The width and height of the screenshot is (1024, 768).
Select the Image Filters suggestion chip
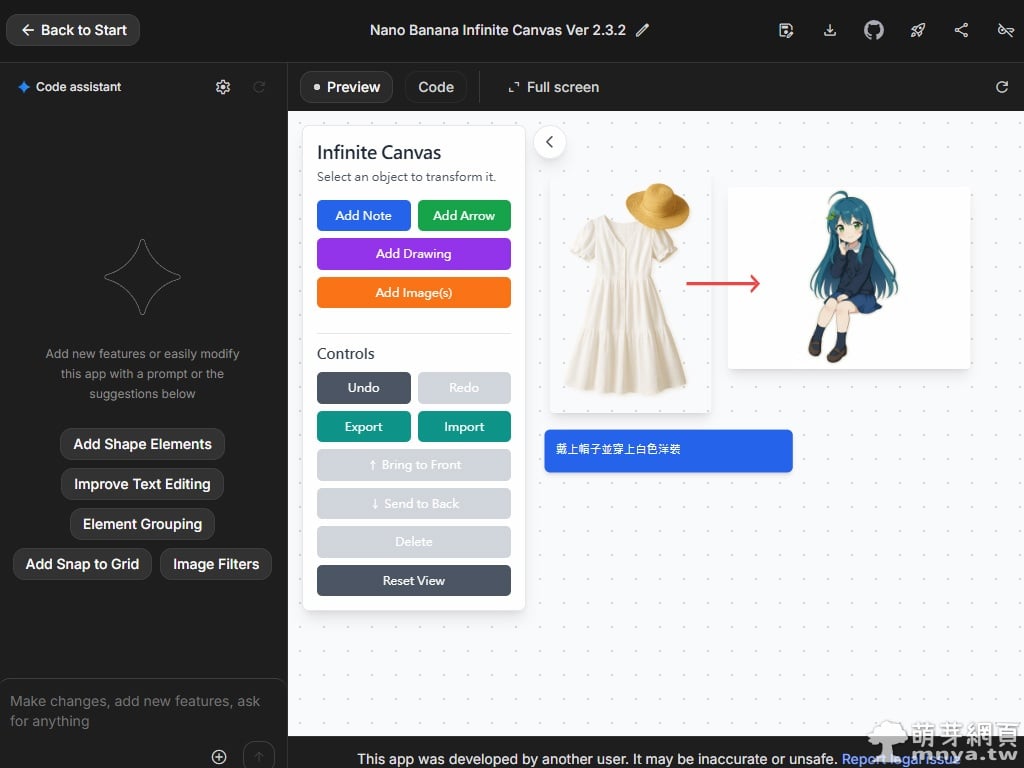point(216,564)
